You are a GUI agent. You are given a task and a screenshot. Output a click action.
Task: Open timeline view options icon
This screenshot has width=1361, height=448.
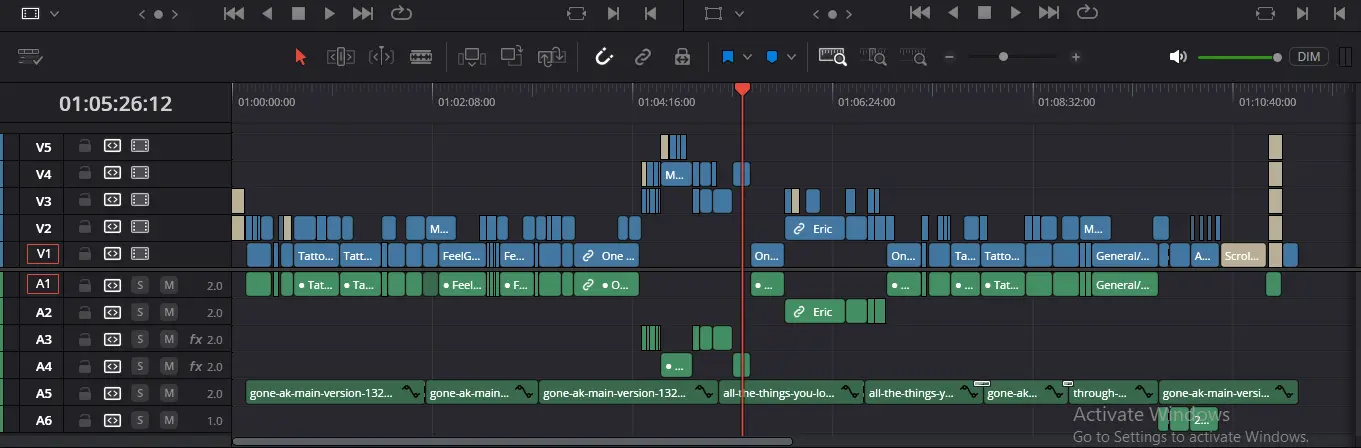30,57
